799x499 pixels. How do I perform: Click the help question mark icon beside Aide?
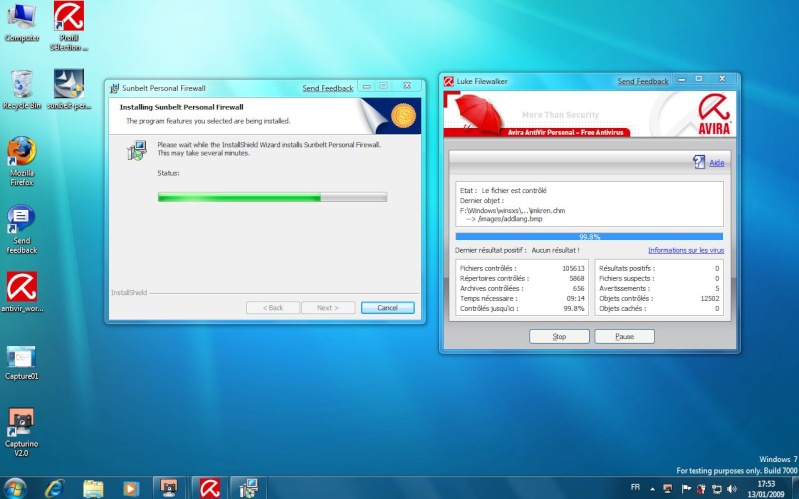699,162
